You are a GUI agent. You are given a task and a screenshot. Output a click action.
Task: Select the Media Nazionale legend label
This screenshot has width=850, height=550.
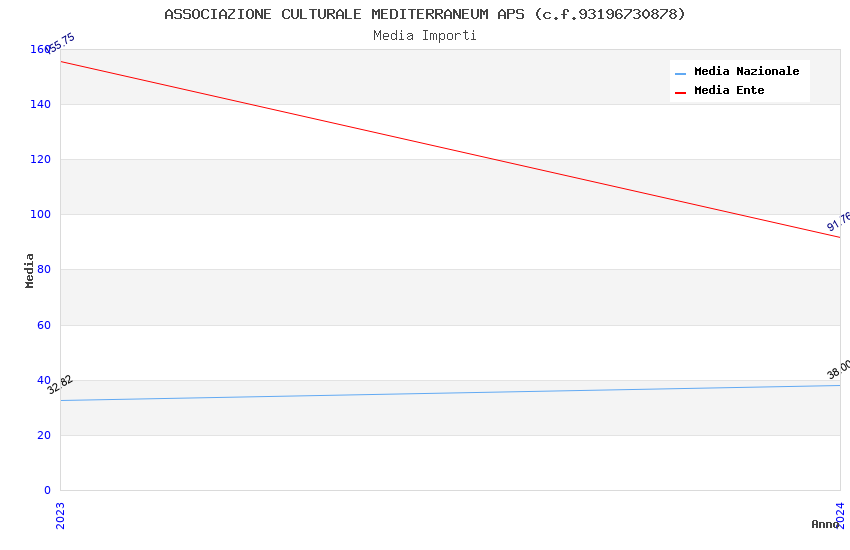tap(746, 72)
